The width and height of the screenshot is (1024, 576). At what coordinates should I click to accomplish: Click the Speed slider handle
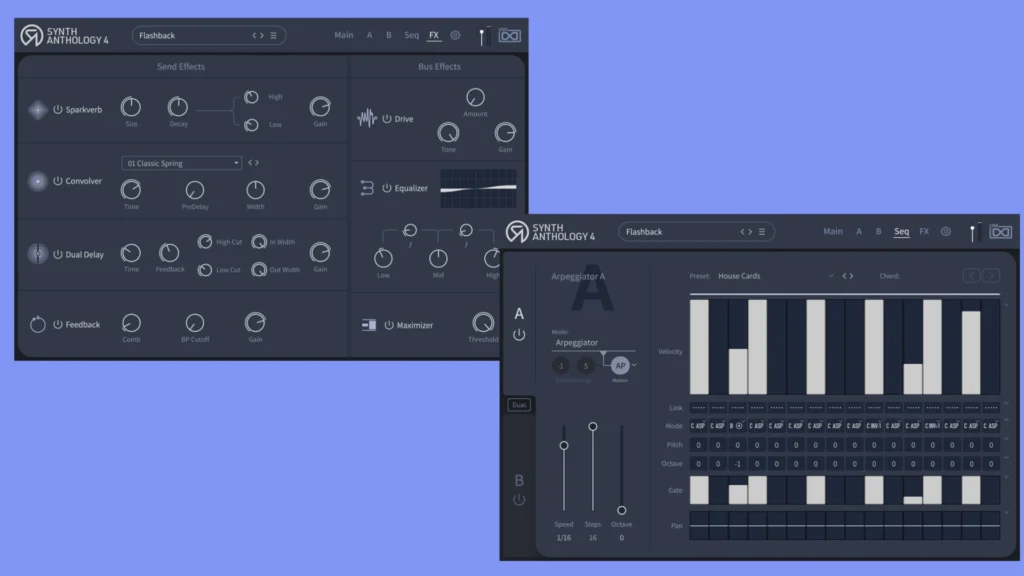pyautogui.click(x=564, y=445)
